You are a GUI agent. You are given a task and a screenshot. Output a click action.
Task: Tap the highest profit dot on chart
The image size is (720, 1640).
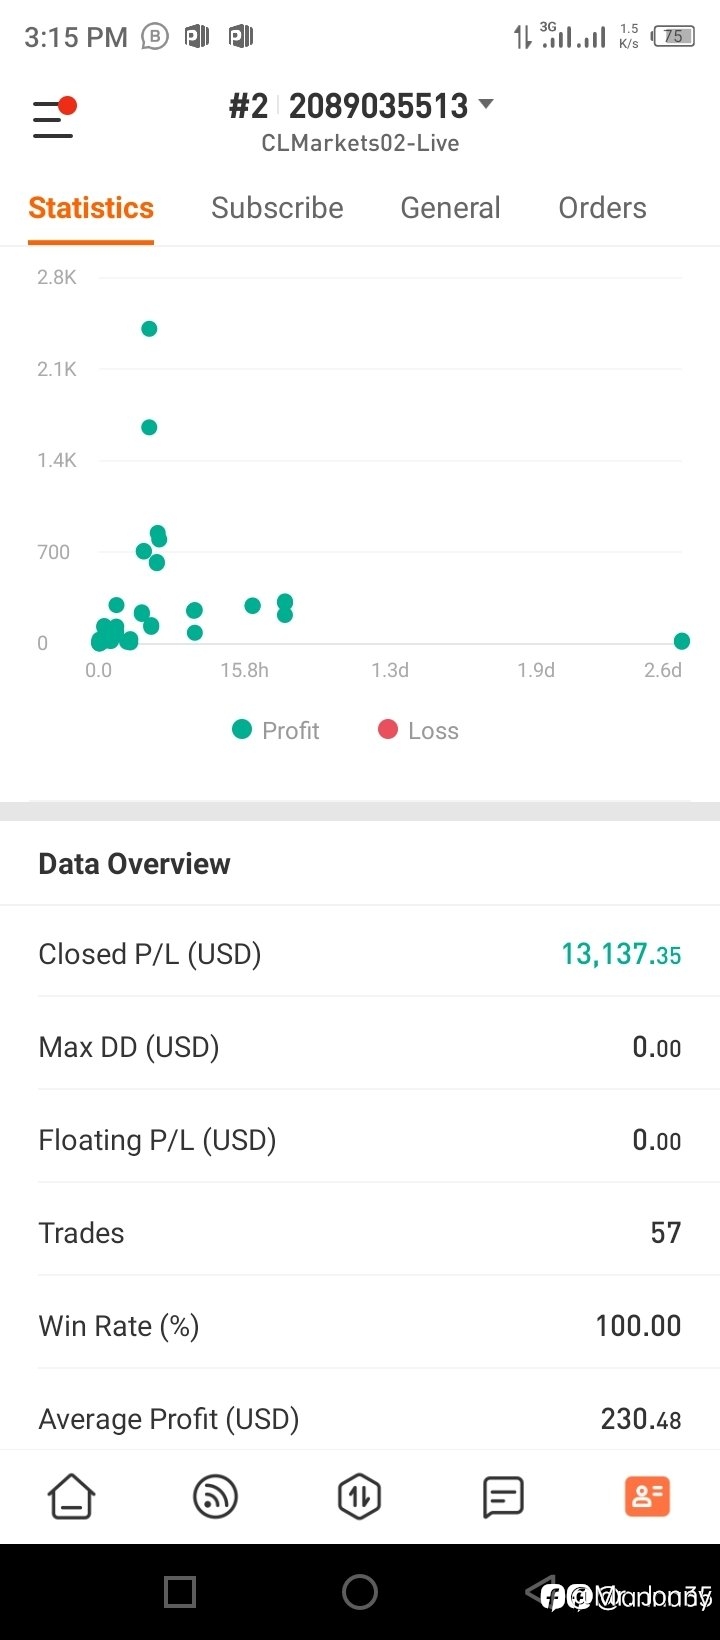point(149,328)
